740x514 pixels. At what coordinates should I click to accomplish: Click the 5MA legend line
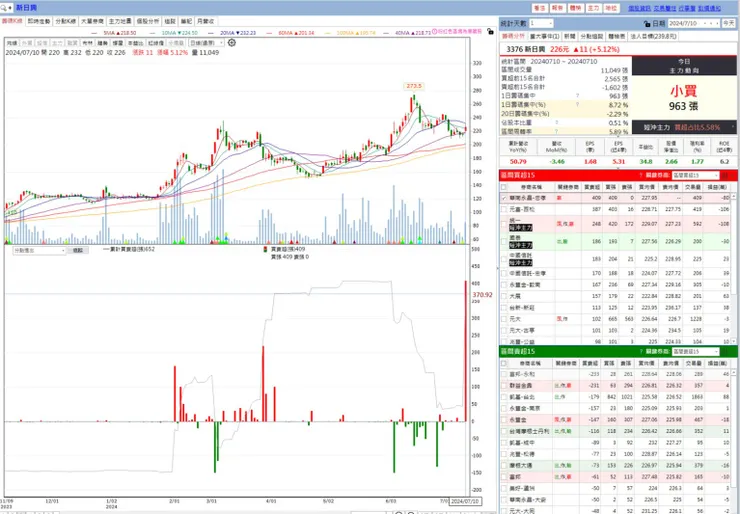[x=114, y=33]
